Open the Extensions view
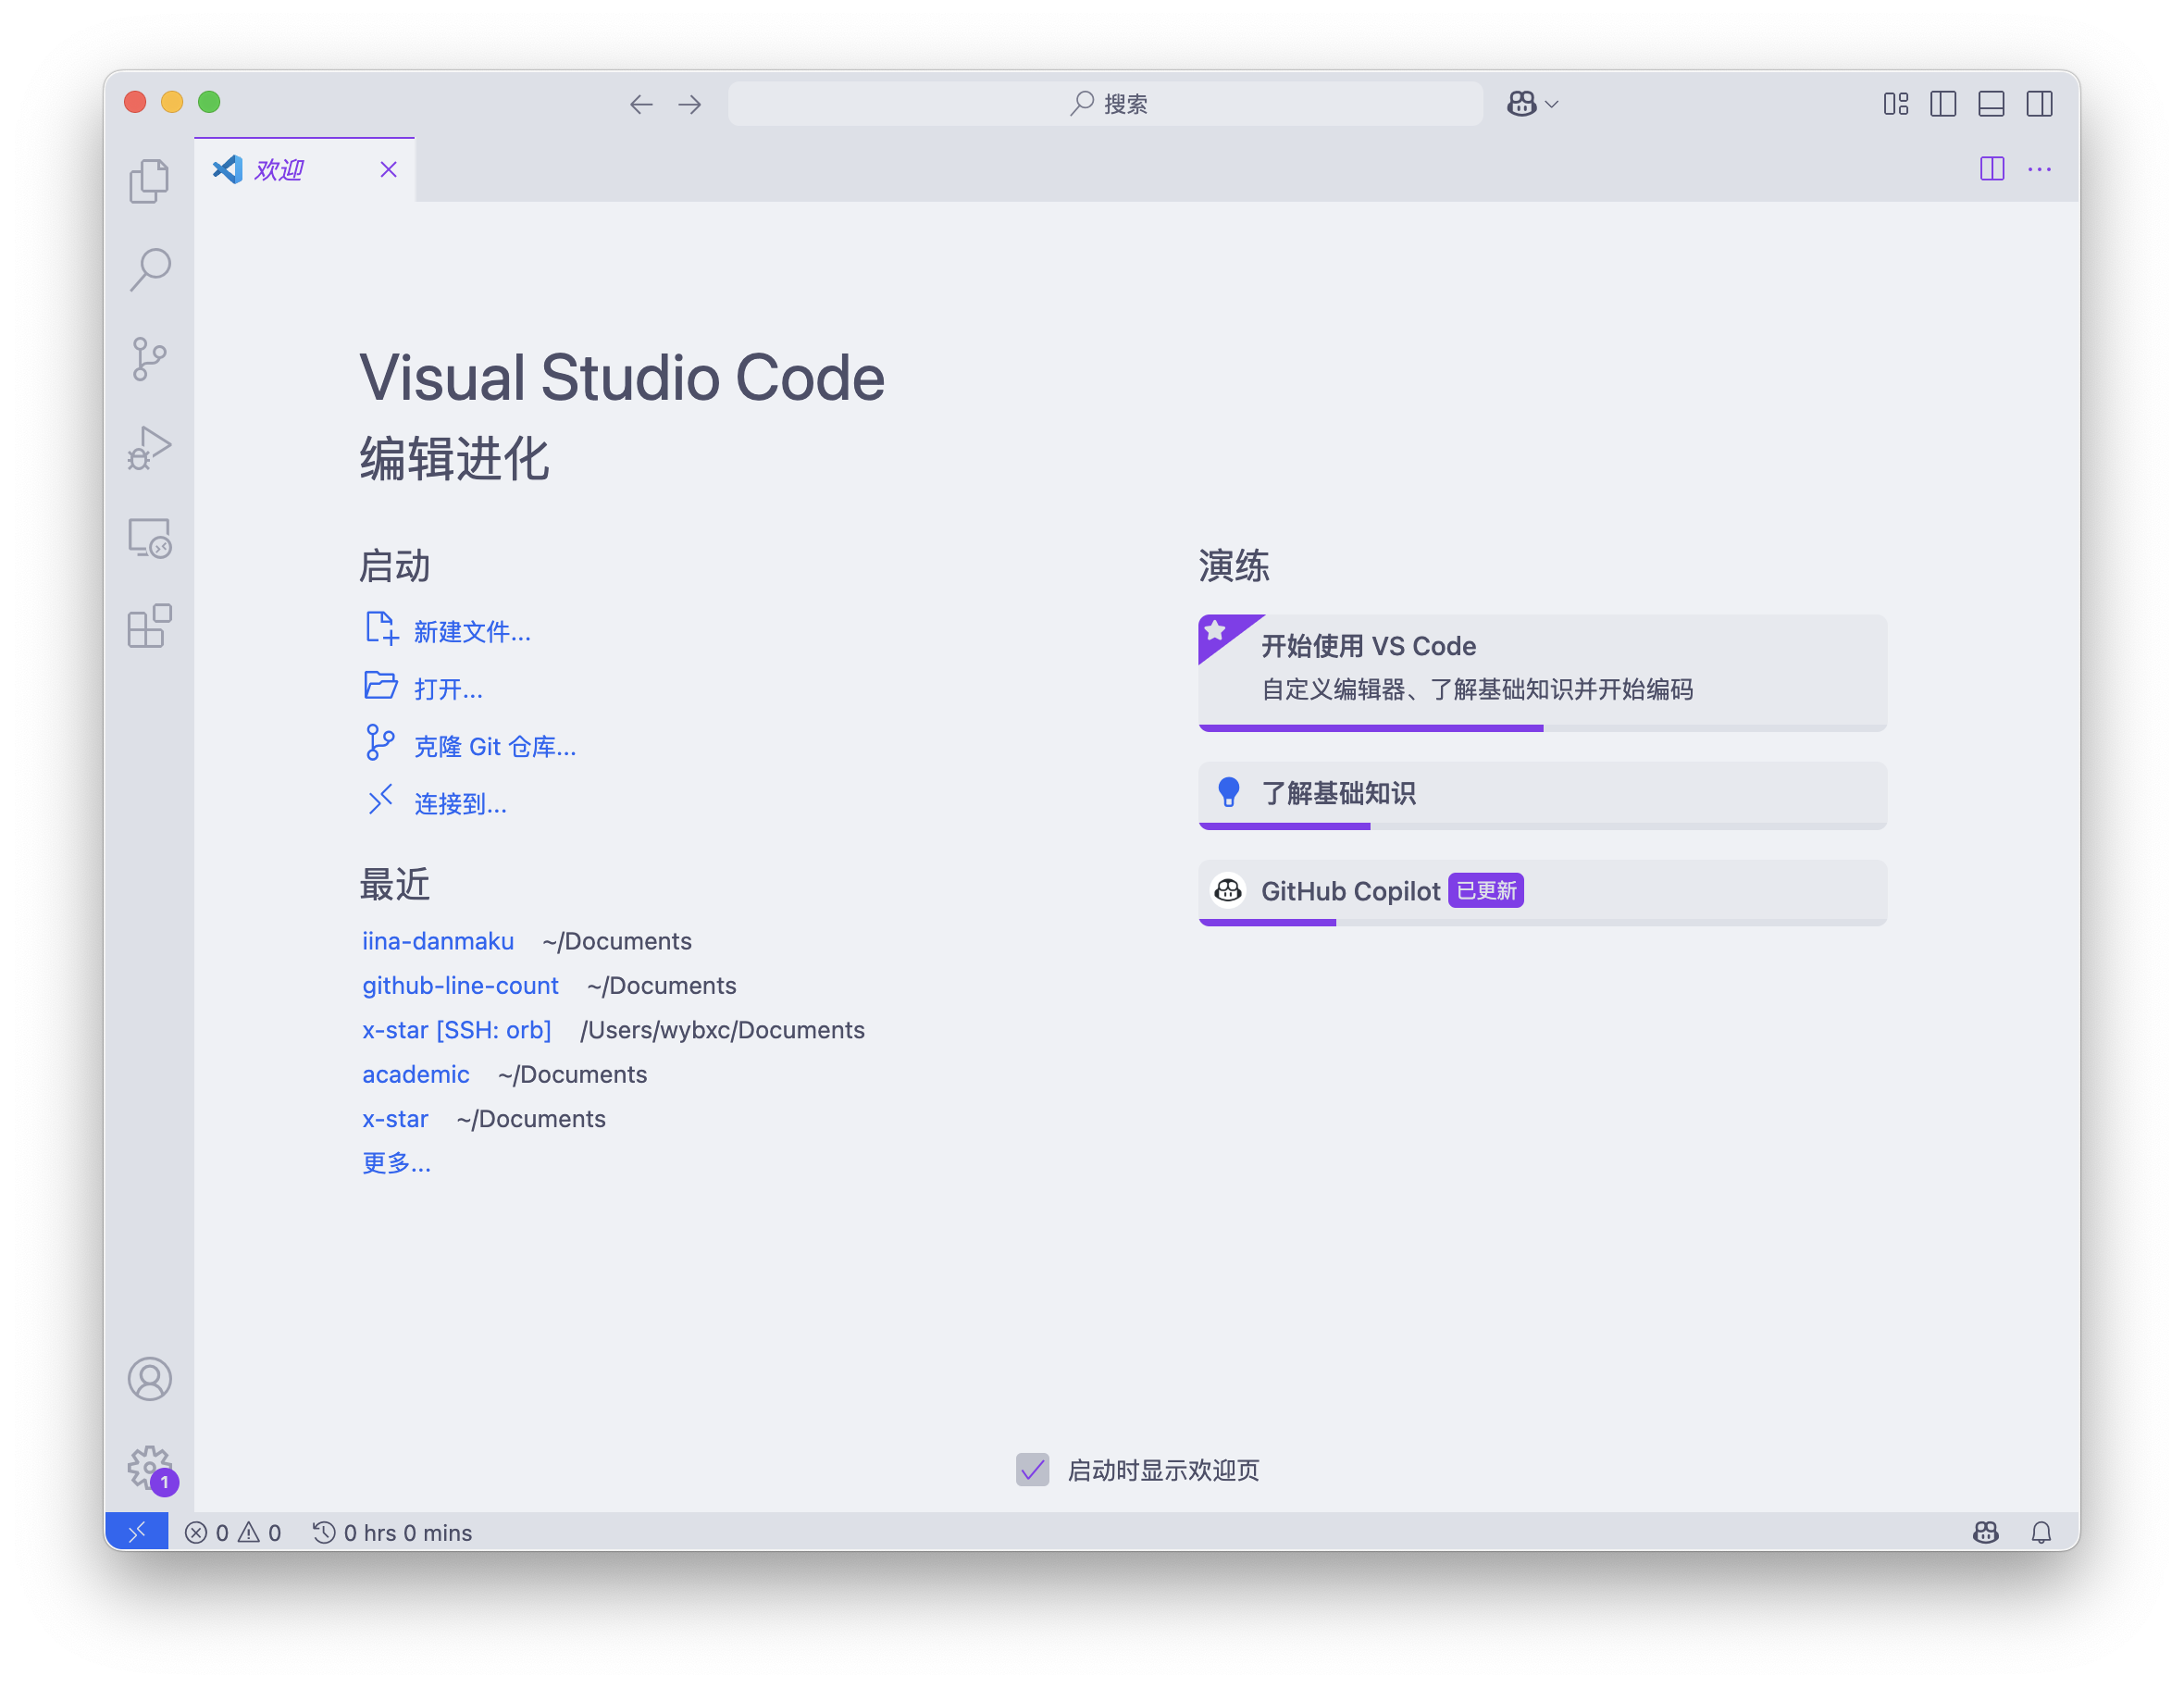Screen dimensions: 2184x1688 click(149, 627)
